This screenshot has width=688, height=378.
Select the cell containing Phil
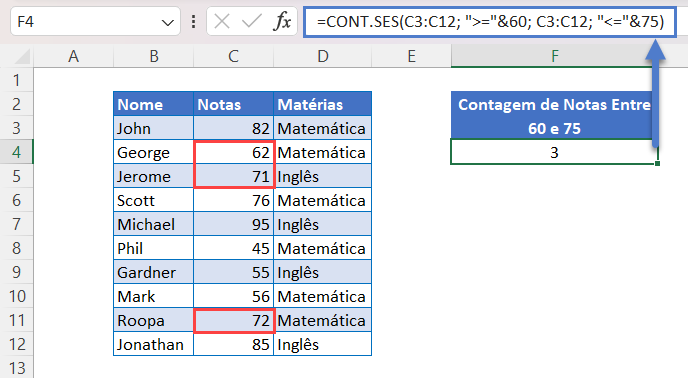point(154,248)
